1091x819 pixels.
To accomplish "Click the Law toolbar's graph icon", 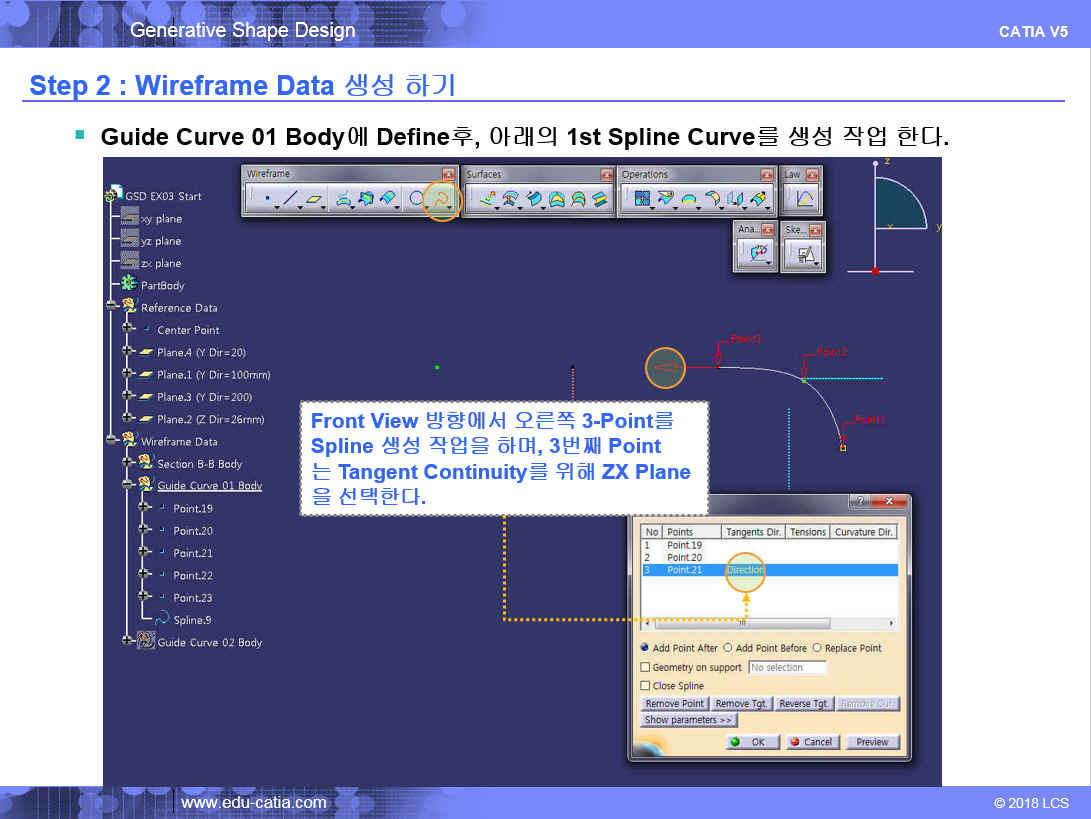I will [x=804, y=199].
